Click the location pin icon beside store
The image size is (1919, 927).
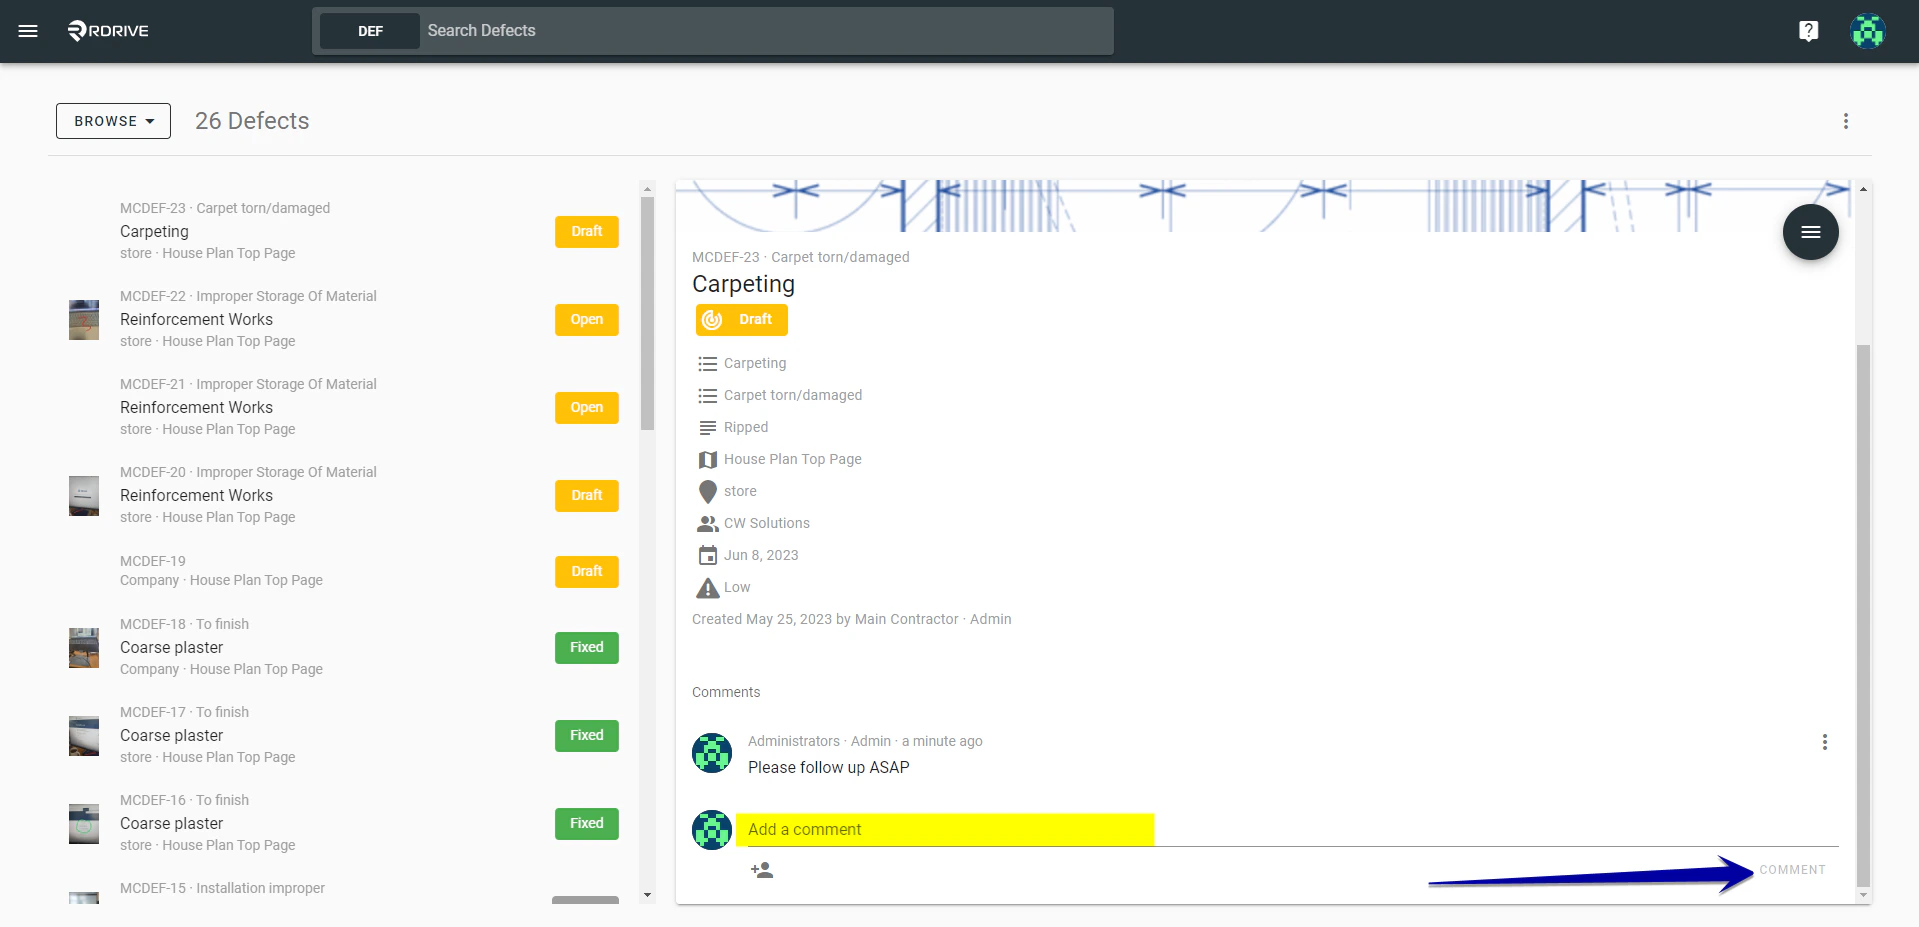tap(707, 492)
